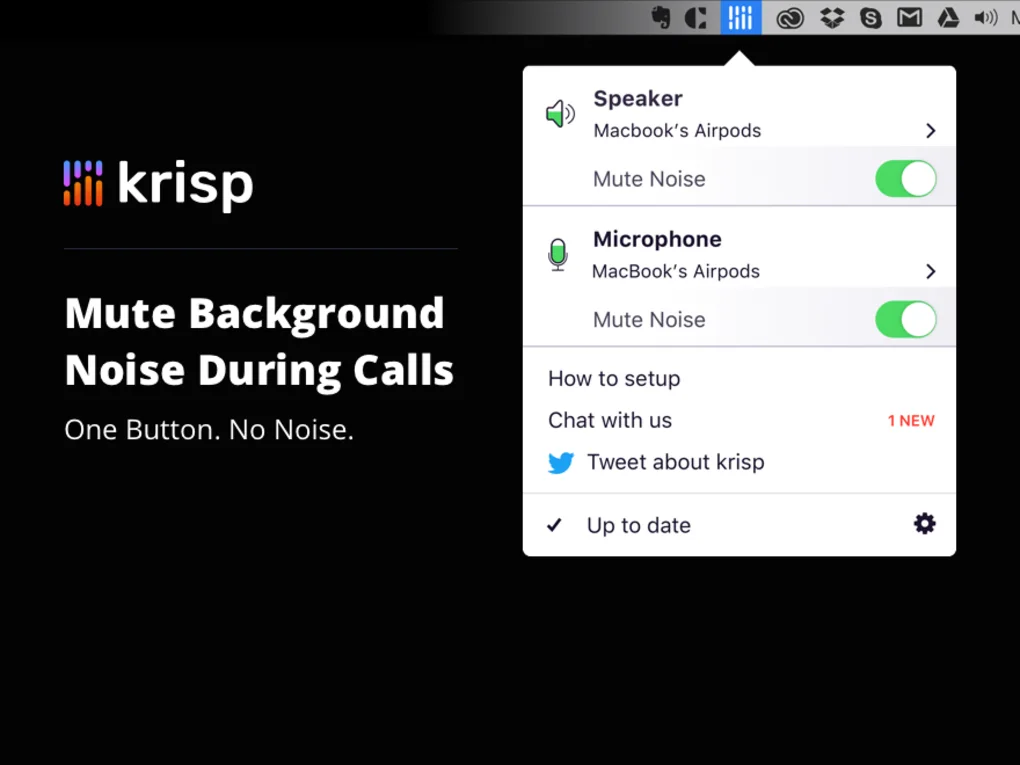Open Krisp settings via the gear icon
The height and width of the screenshot is (765, 1020).
click(924, 523)
